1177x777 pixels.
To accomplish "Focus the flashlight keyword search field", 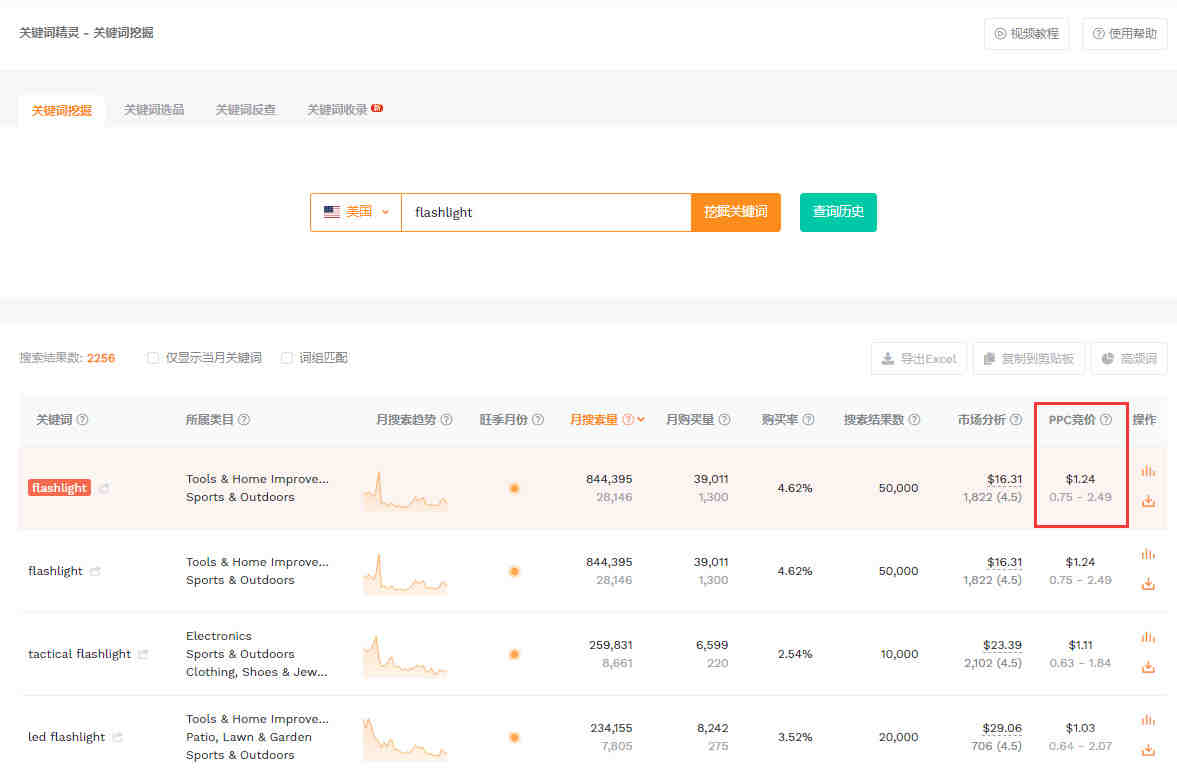I will pyautogui.click(x=546, y=212).
